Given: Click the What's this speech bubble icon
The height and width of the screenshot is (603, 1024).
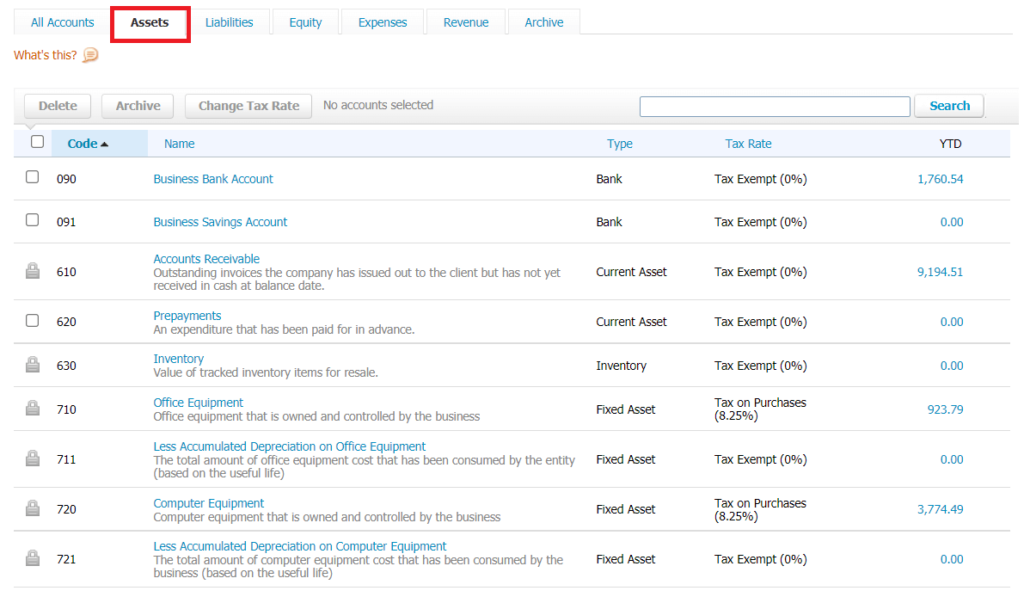Looking at the screenshot, I should 90,55.
